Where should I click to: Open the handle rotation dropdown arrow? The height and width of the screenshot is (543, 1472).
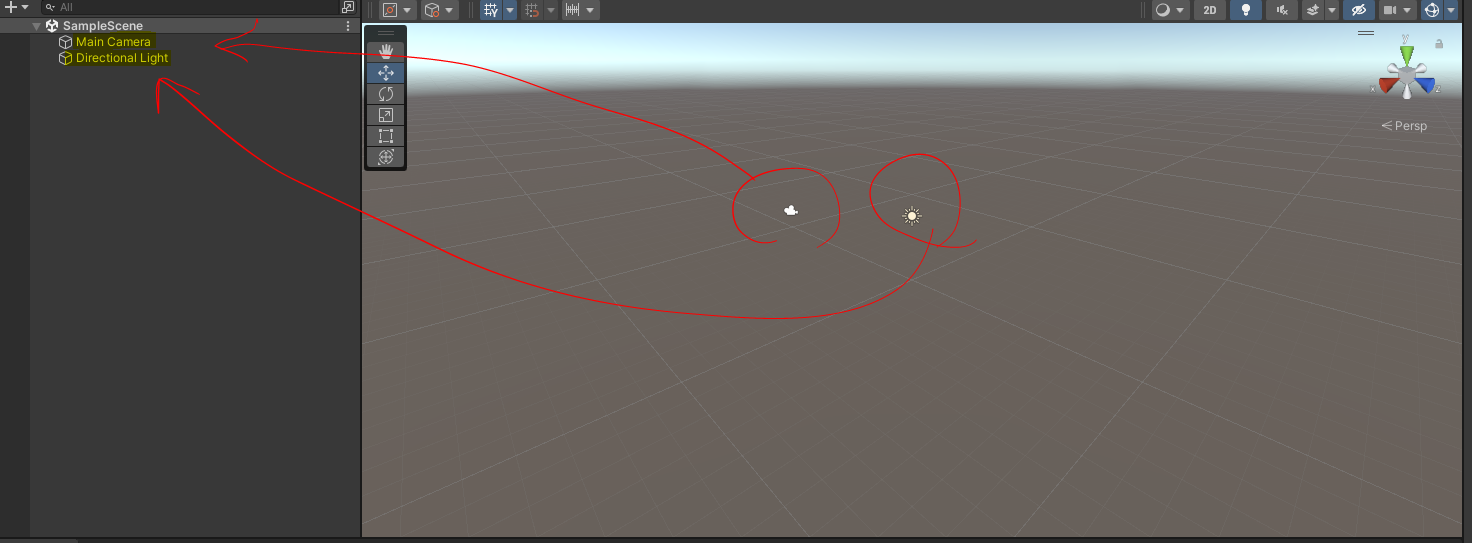(x=450, y=10)
